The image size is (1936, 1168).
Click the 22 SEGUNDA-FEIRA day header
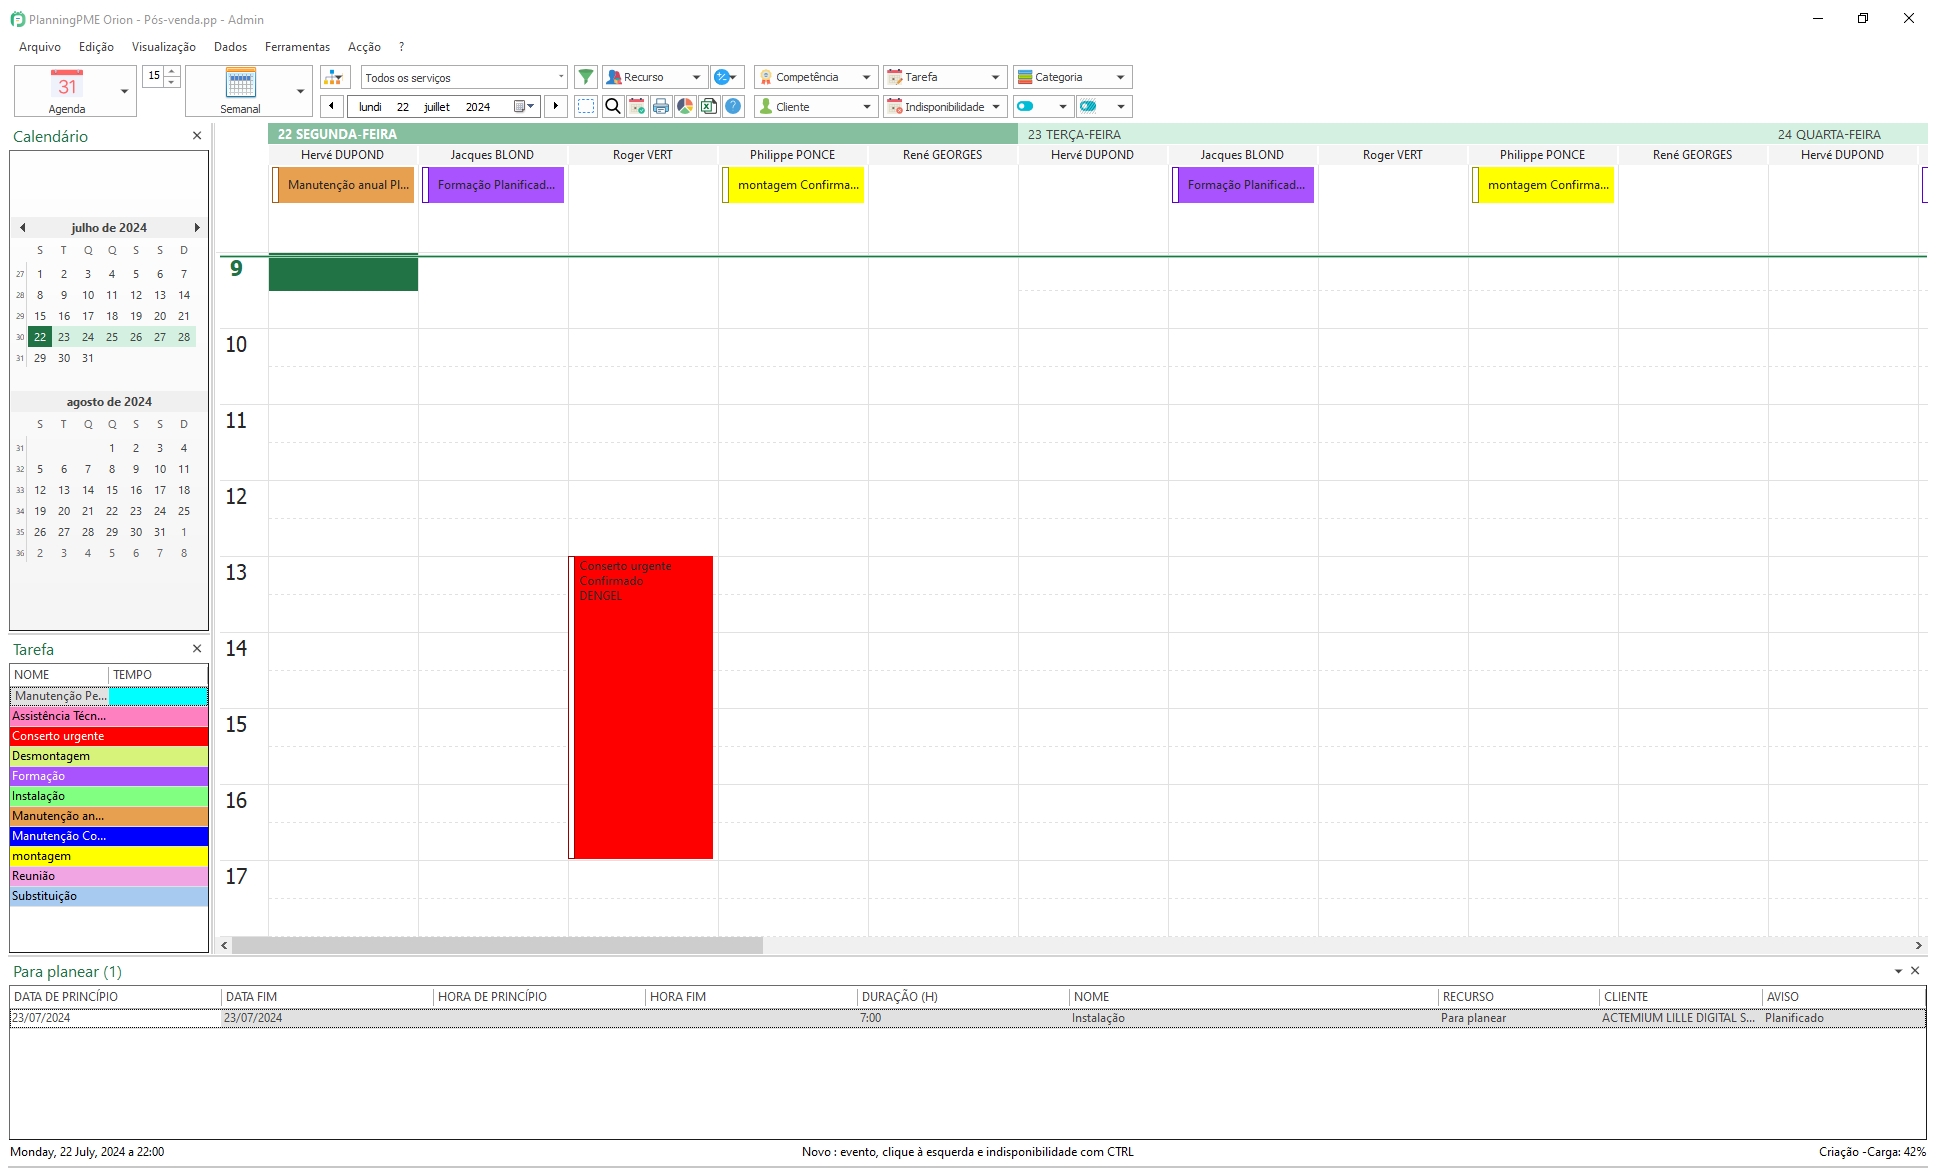(x=642, y=134)
